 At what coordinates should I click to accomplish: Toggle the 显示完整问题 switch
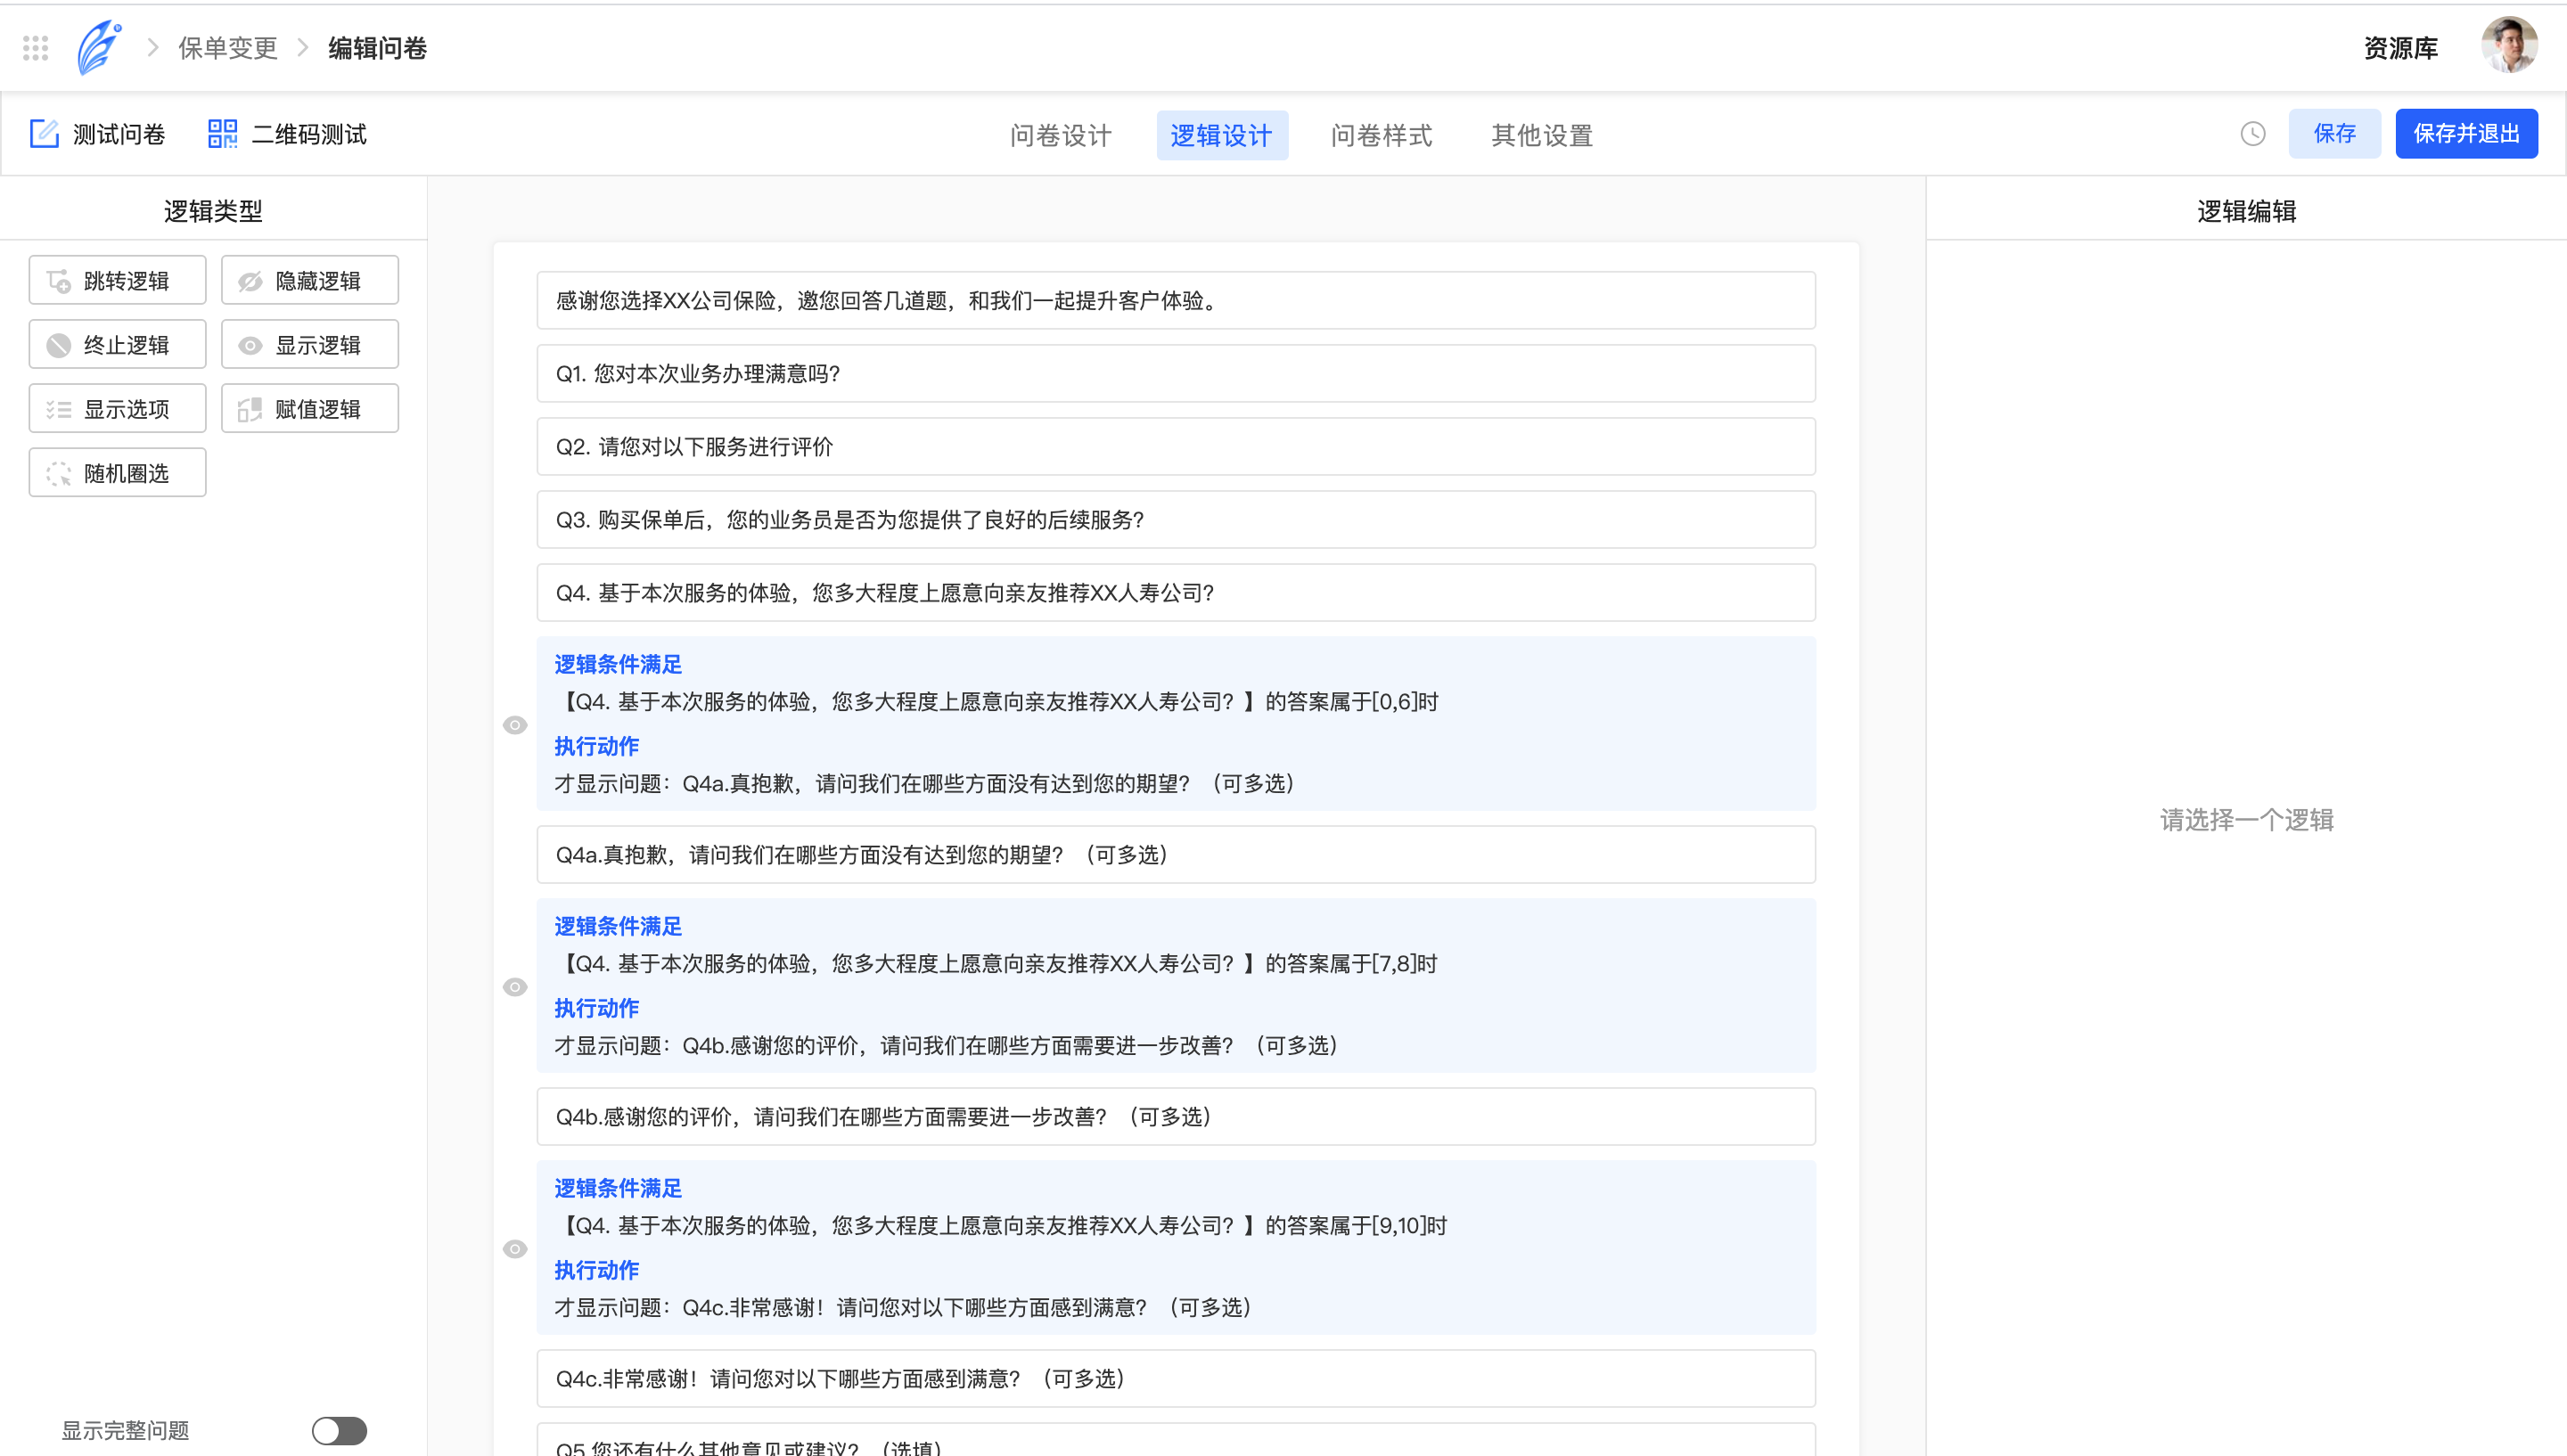coord(339,1430)
